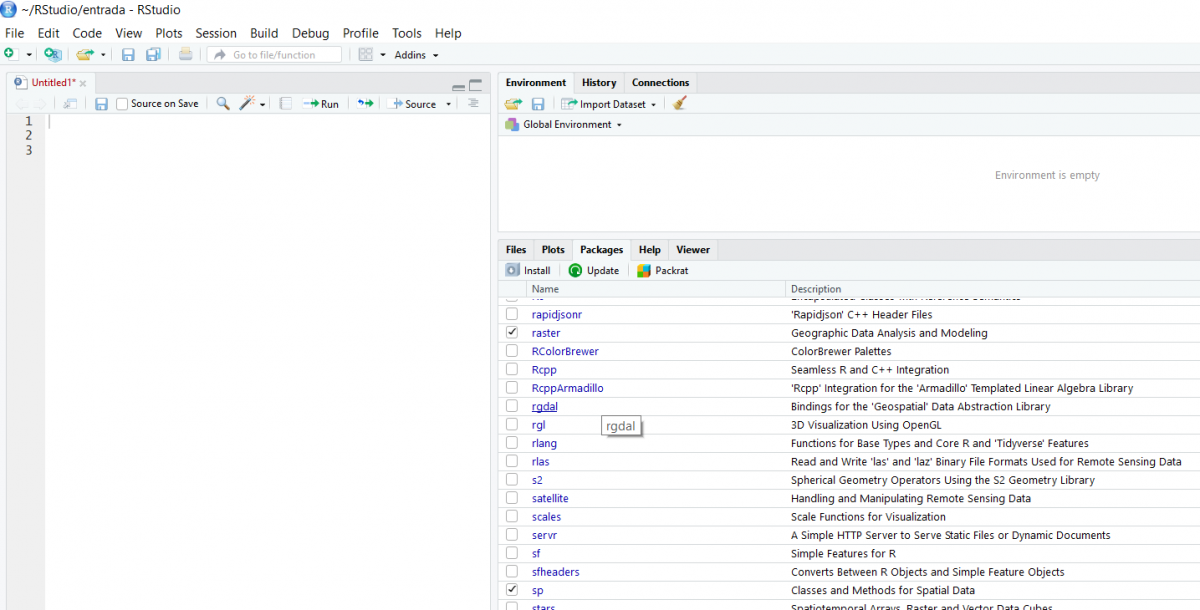1200x610 pixels.
Task: Click the print current file icon
Action: coord(185,54)
